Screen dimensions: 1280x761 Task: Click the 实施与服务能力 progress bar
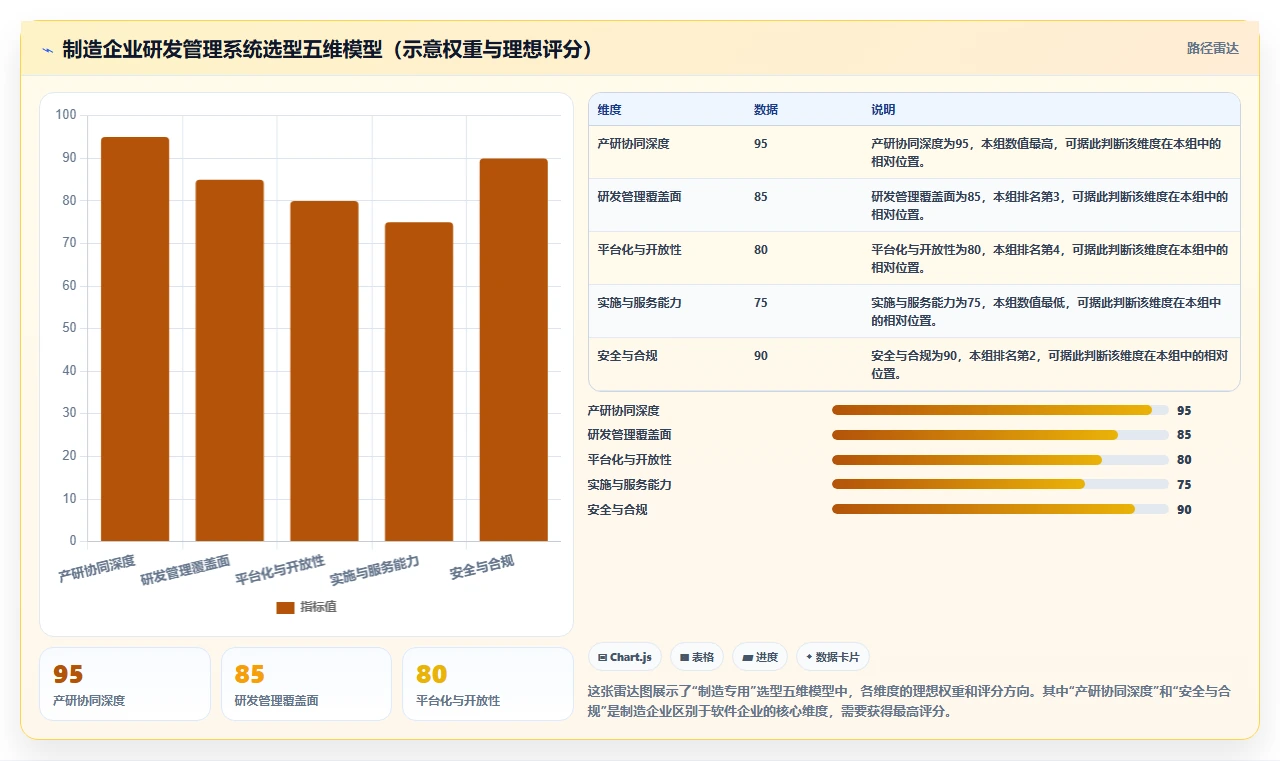coord(1000,485)
